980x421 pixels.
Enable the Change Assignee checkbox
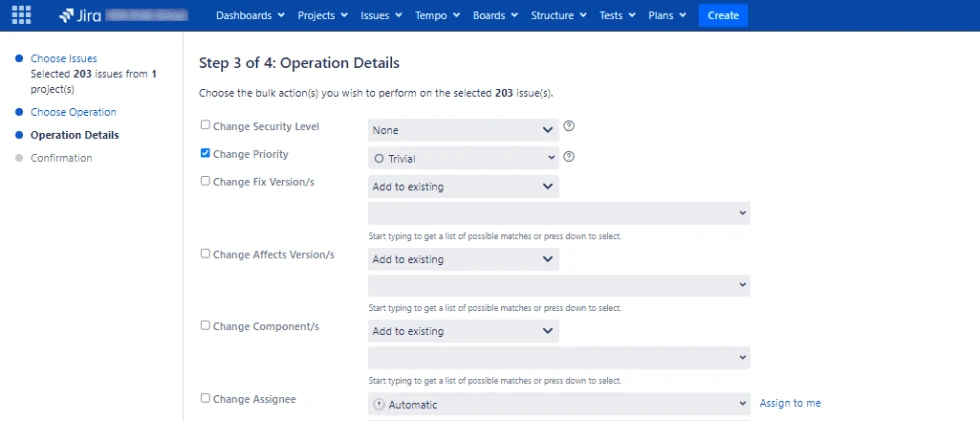pyautogui.click(x=205, y=398)
